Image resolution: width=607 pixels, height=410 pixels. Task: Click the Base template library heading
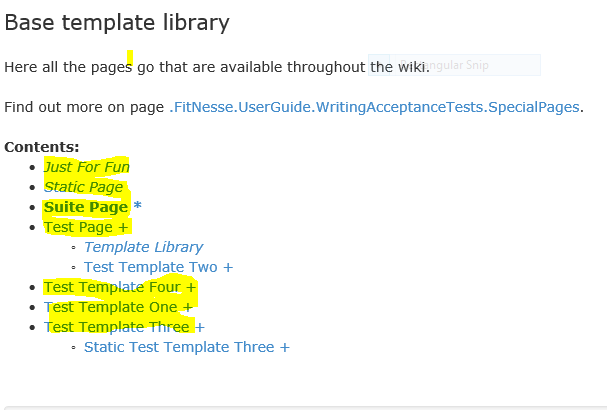(x=117, y=21)
